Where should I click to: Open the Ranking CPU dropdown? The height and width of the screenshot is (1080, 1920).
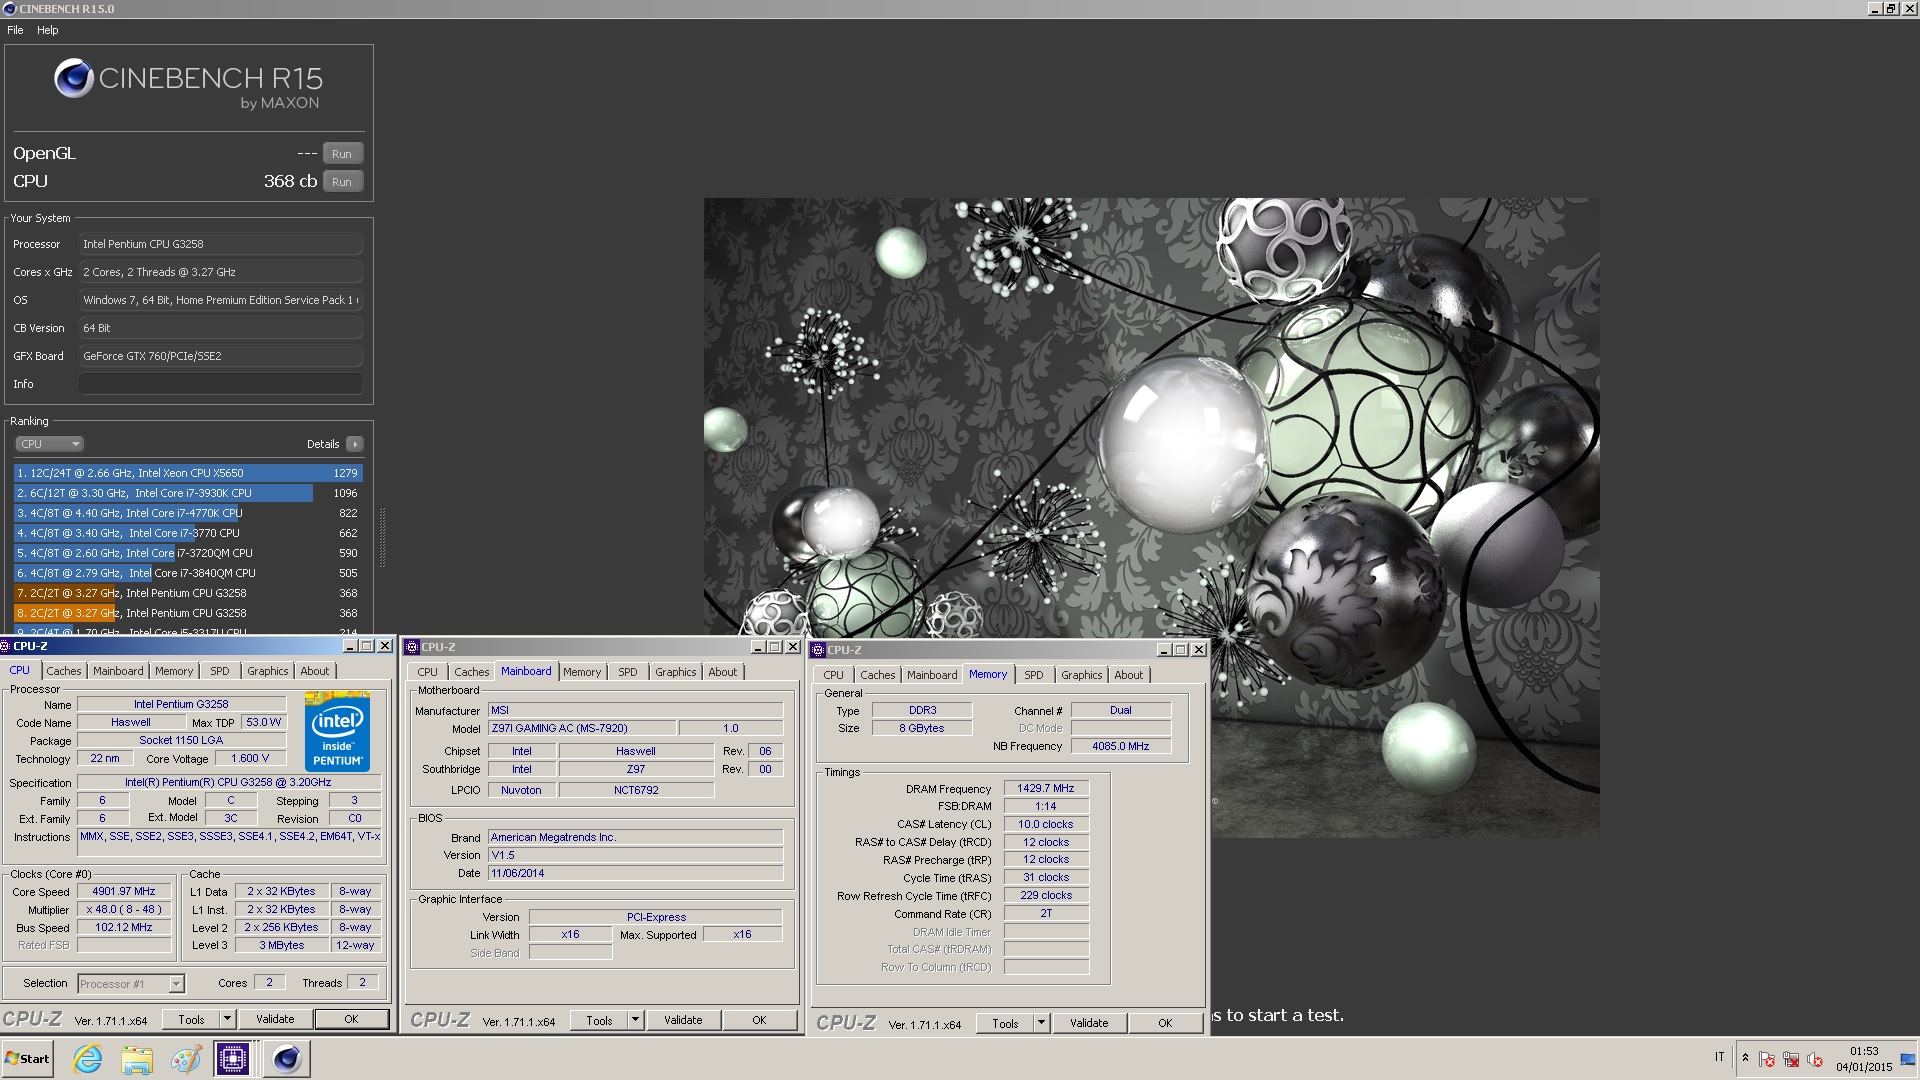[48, 444]
